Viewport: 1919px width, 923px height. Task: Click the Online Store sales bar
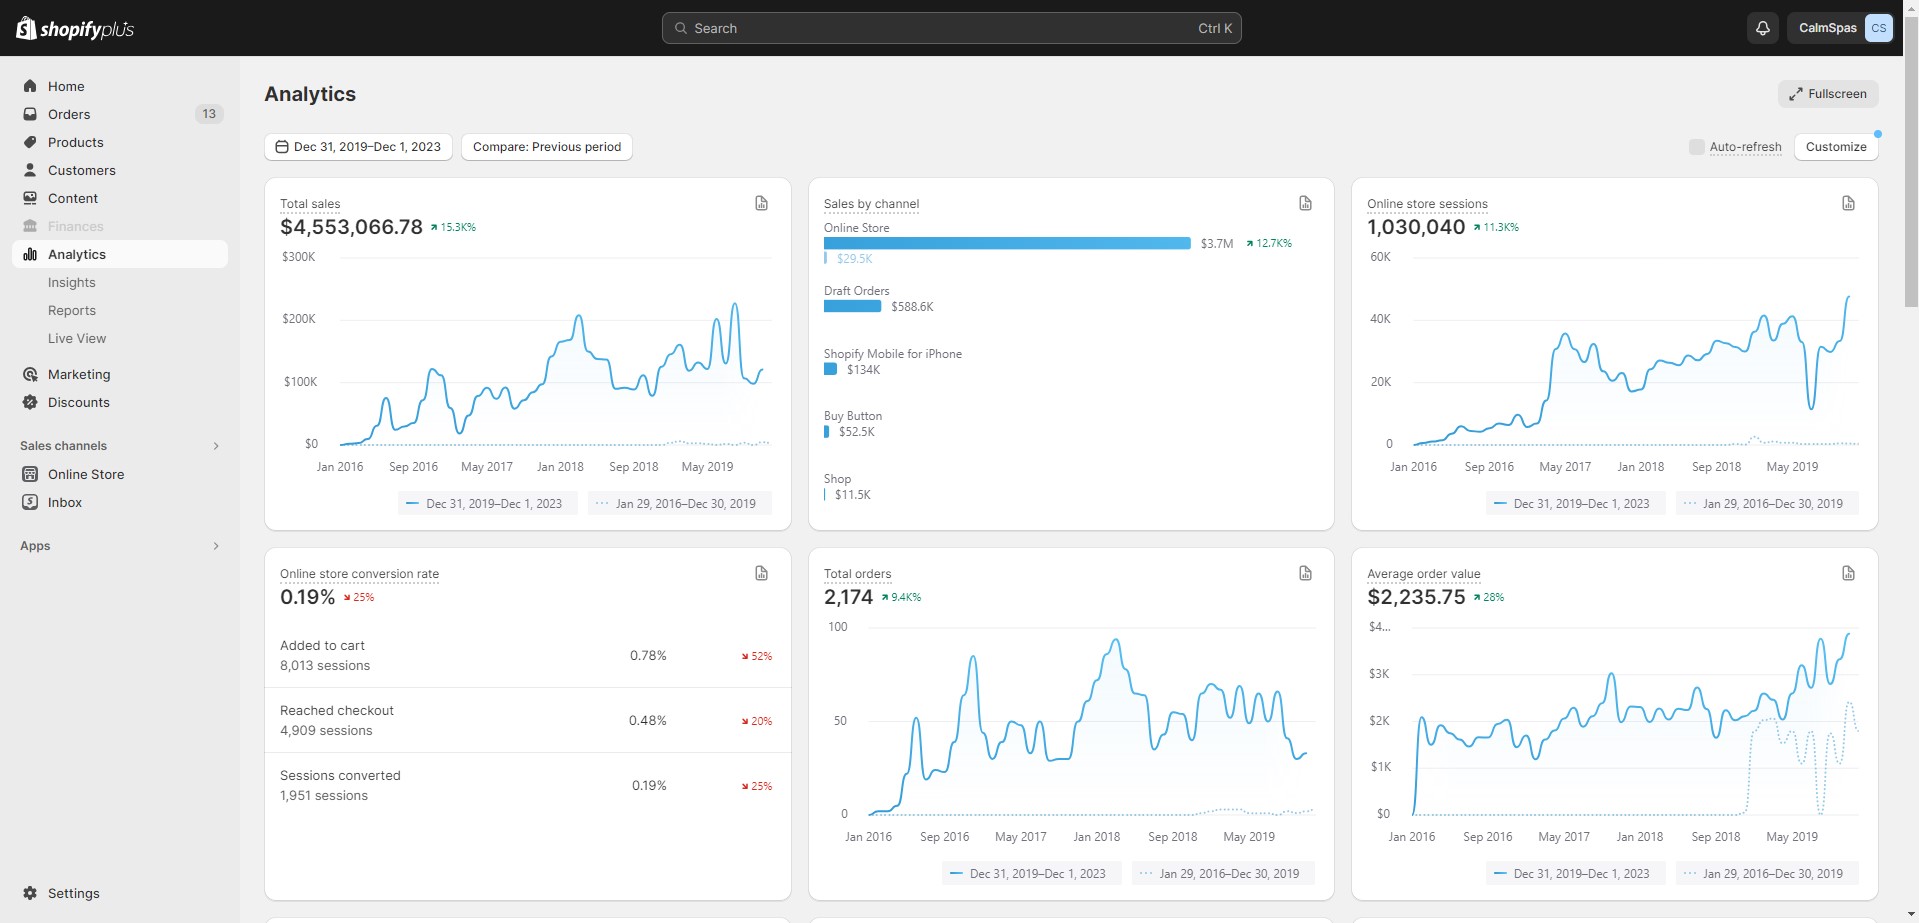[1006, 243]
